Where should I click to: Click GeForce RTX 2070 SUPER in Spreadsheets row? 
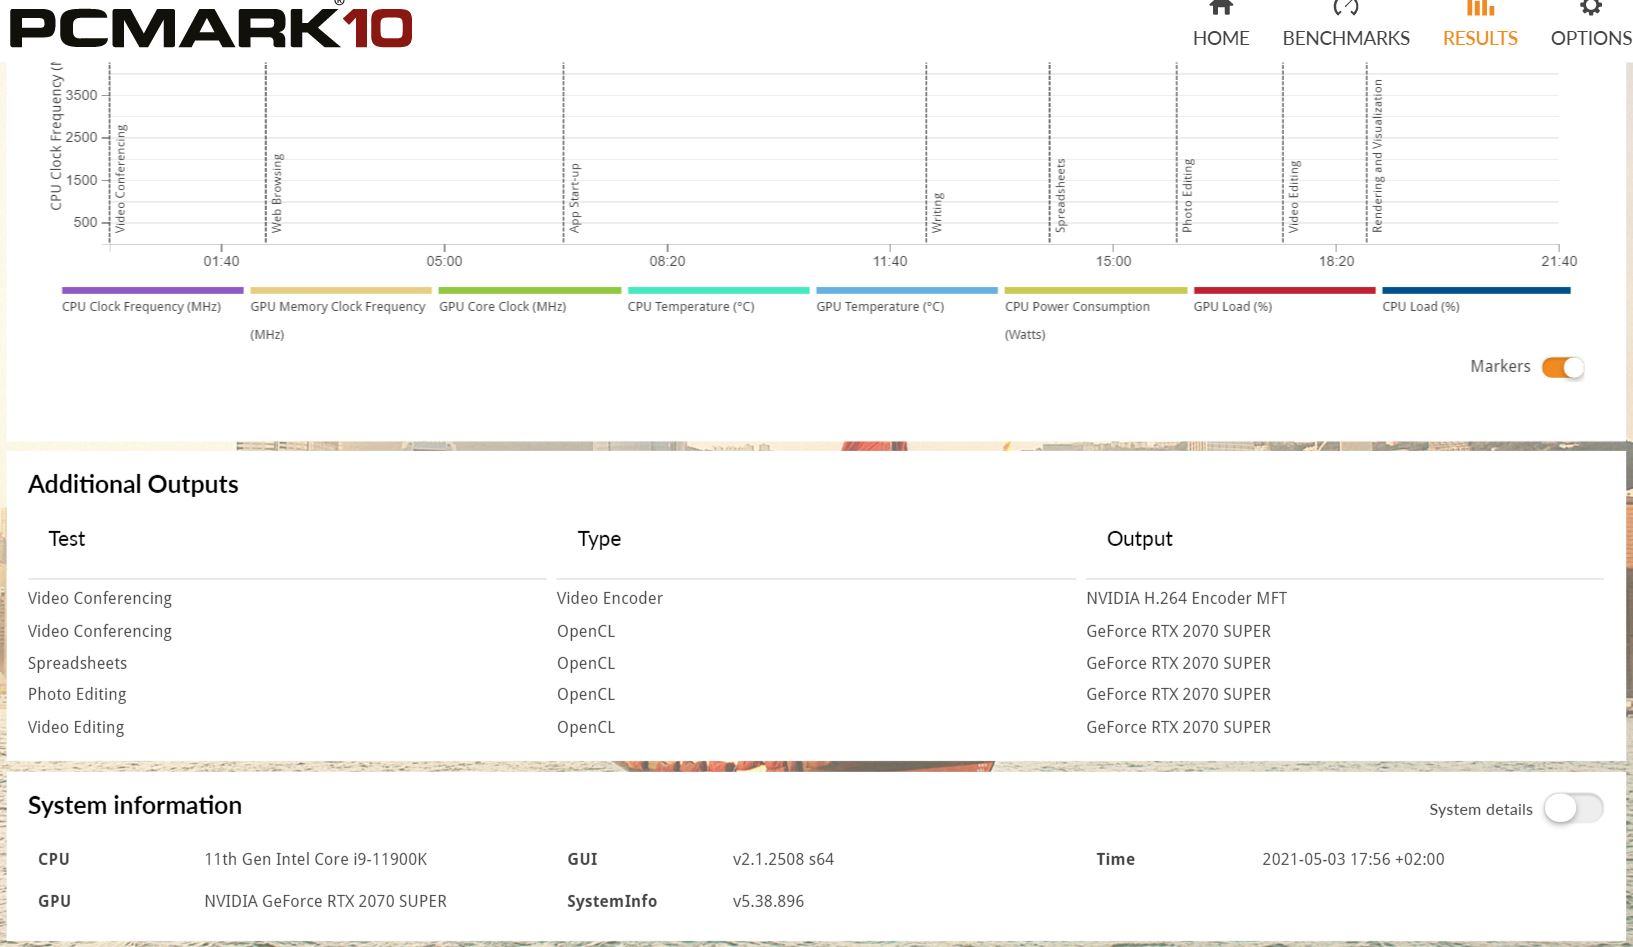pos(1178,663)
